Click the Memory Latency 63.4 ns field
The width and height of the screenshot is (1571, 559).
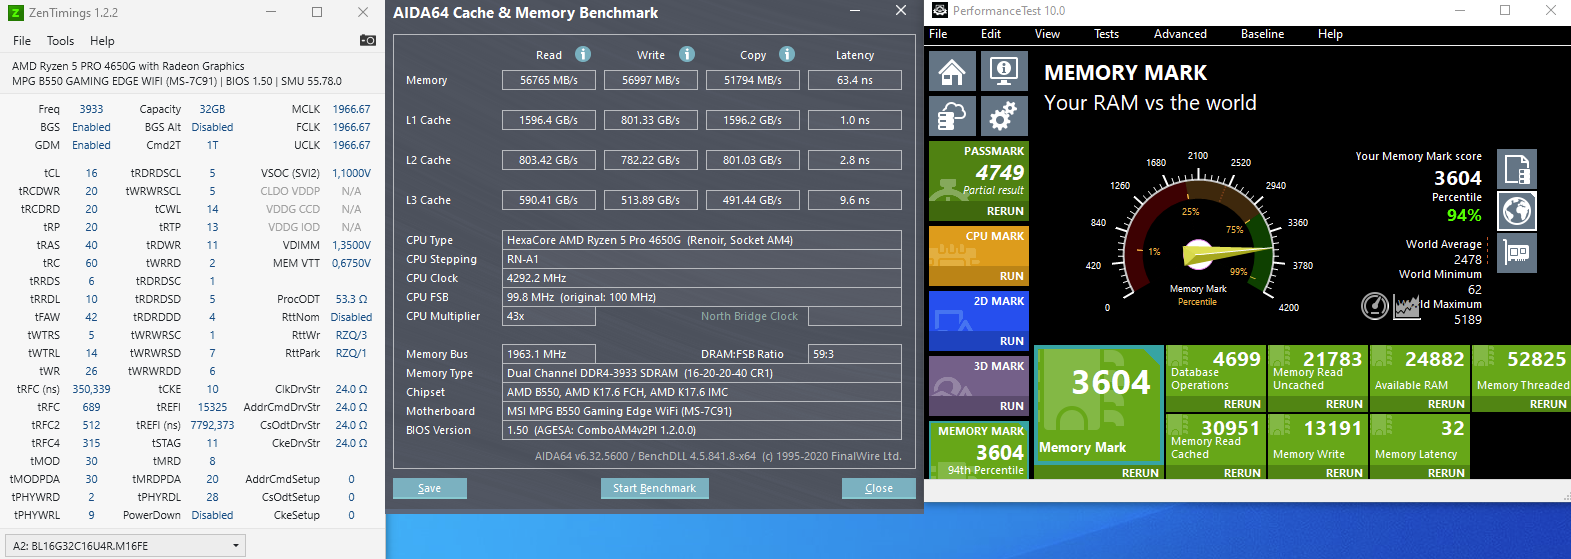(x=855, y=80)
